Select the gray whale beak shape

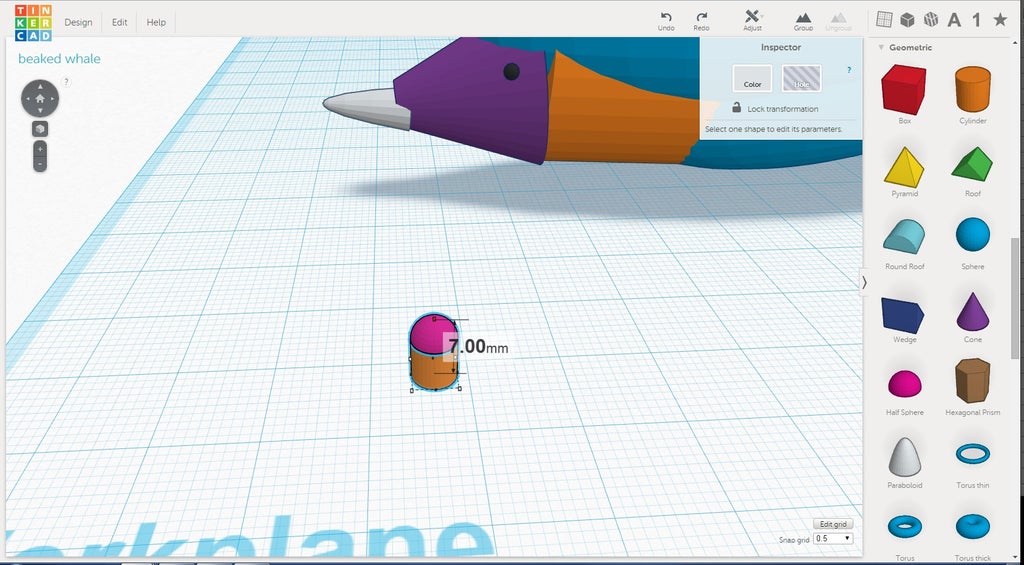(367, 108)
